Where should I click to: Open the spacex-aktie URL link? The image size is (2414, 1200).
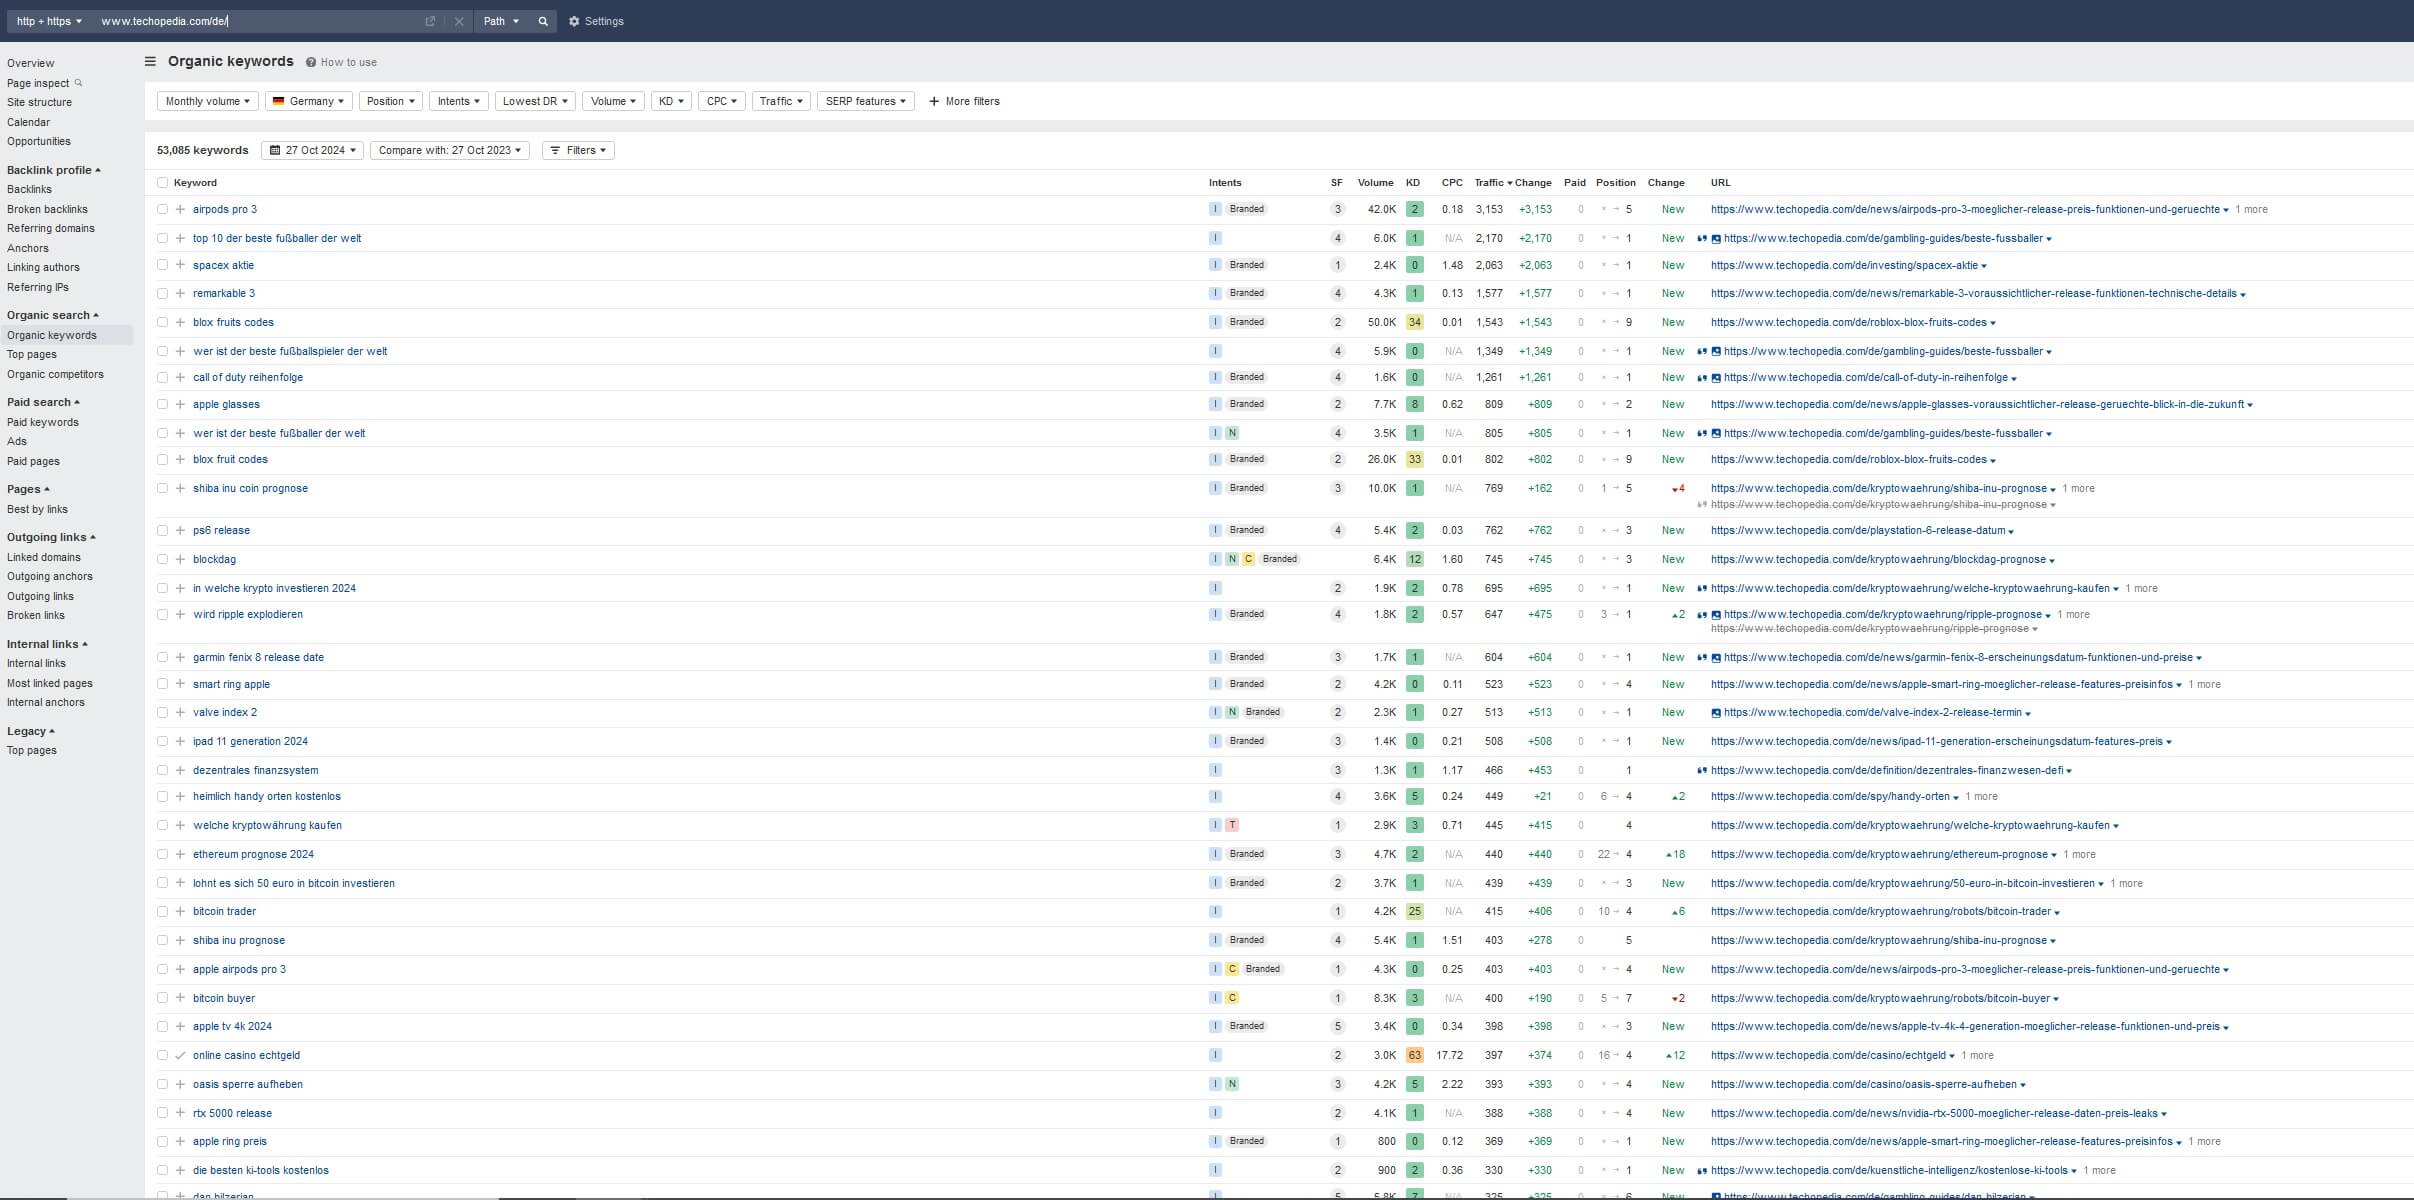1844,265
